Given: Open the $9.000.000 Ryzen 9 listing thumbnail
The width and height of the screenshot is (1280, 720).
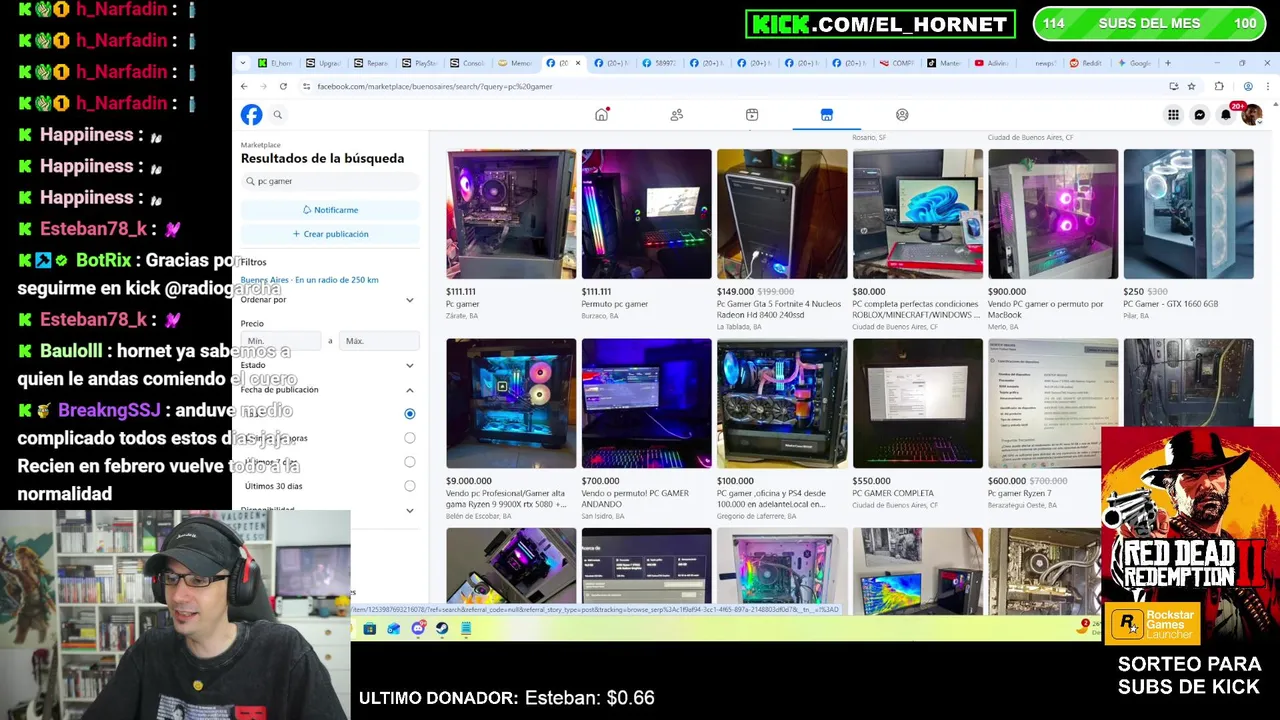Looking at the screenshot, I should [511, 403].
